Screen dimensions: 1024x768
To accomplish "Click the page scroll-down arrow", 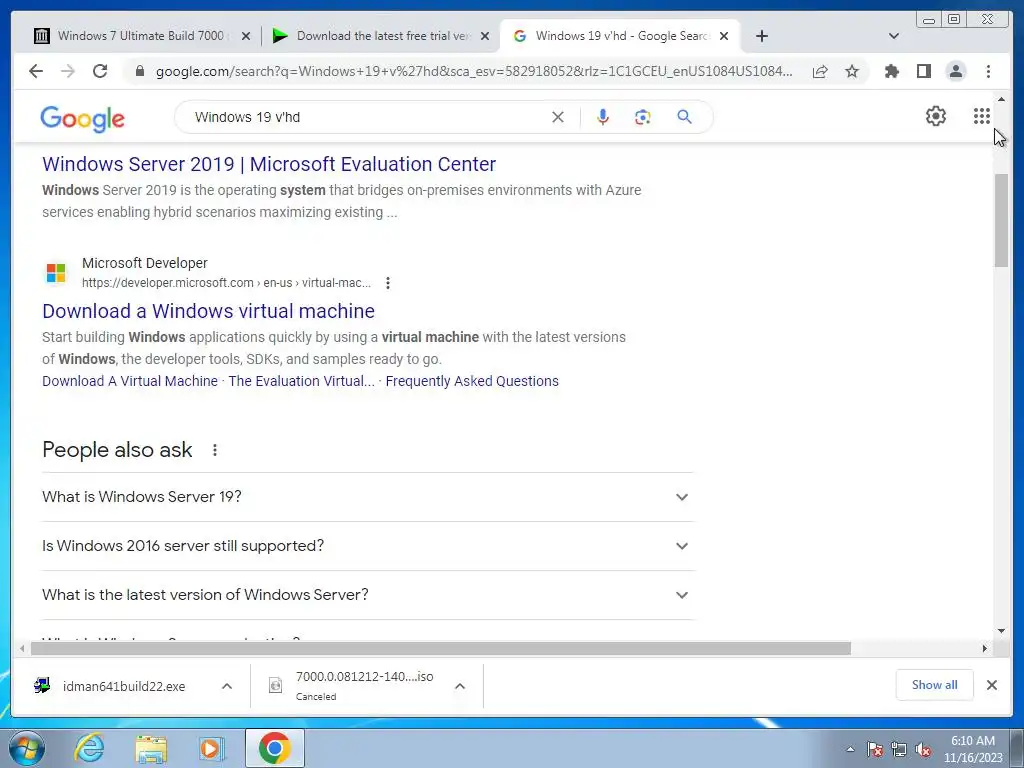I will [x=1002, y=631].
